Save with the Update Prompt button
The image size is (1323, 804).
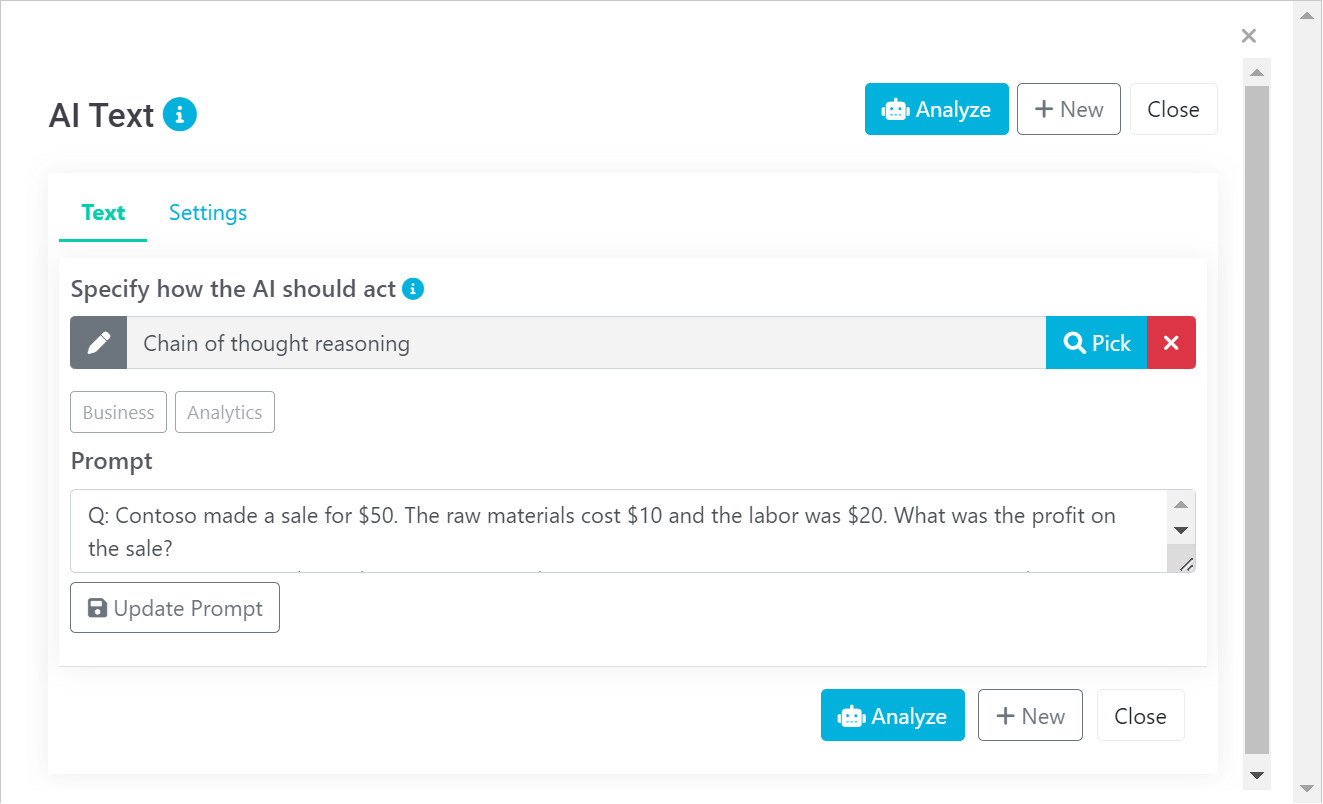point(175,608)
